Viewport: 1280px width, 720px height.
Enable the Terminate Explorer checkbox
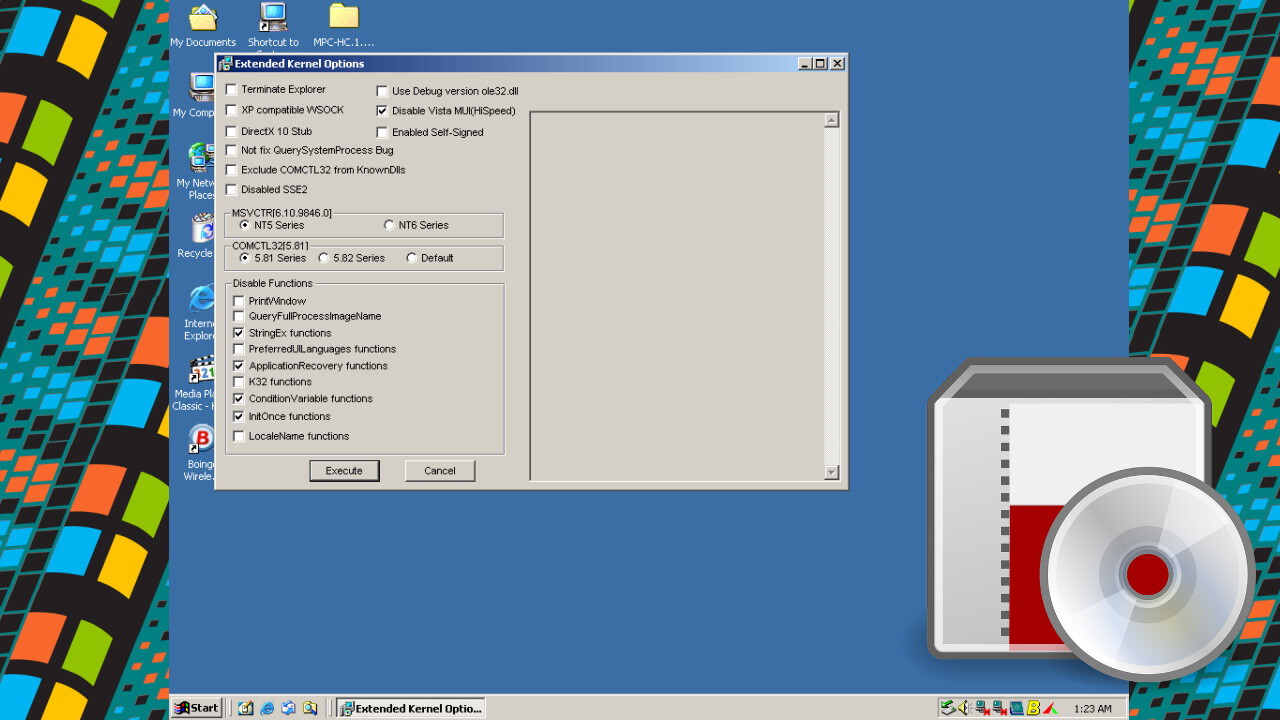point(231,89)
